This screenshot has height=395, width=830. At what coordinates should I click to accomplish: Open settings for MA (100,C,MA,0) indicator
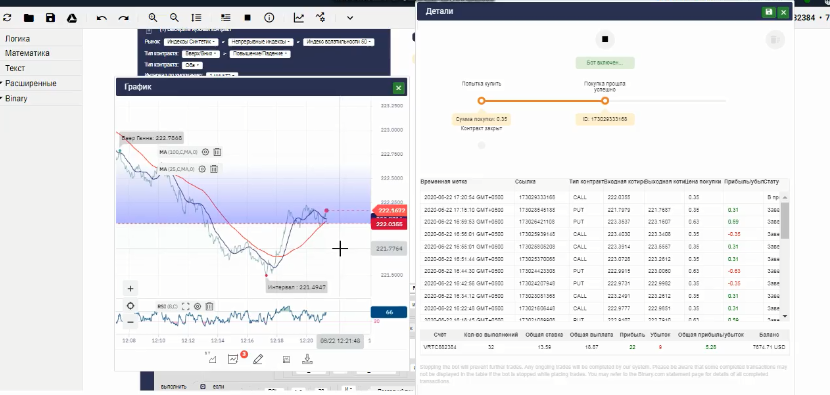point(205,152)
